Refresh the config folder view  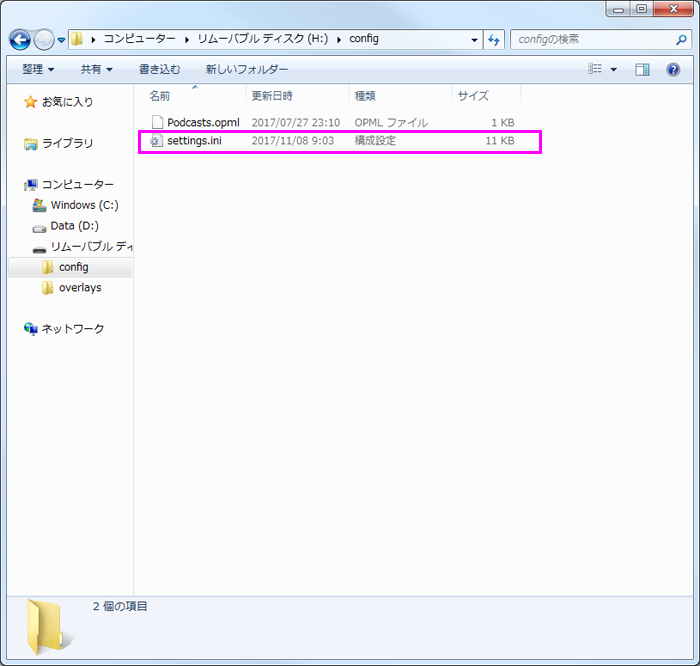click(x=494, y=40)
